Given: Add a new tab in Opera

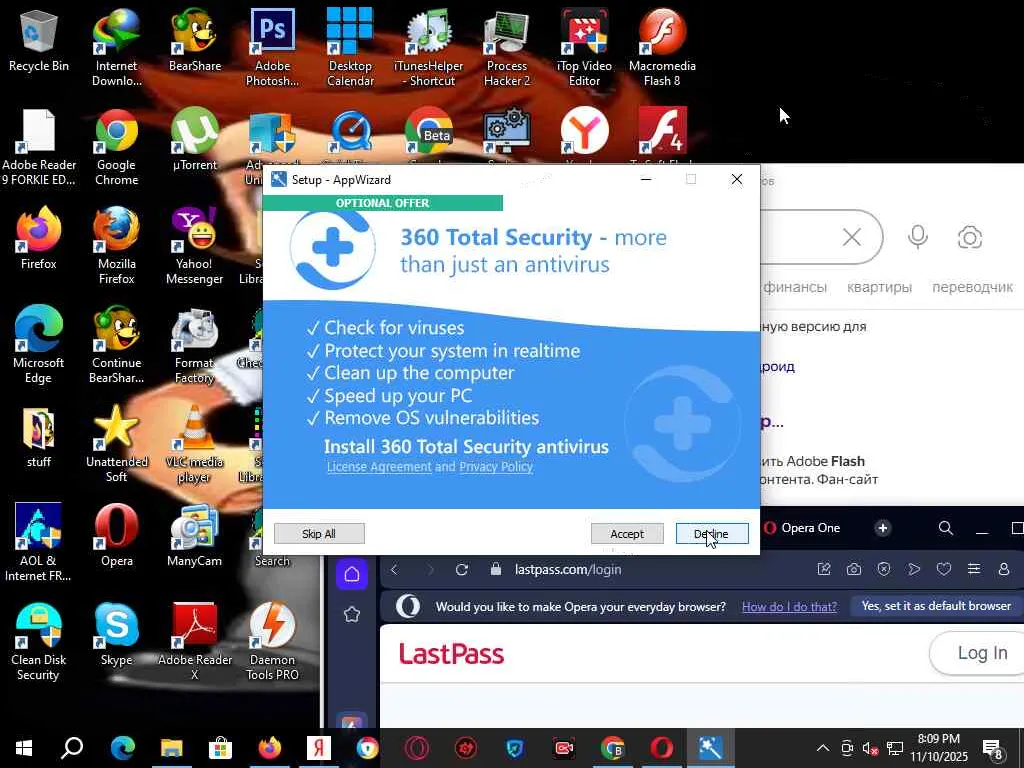Looking at the screenshot, I should click(882, 528).
